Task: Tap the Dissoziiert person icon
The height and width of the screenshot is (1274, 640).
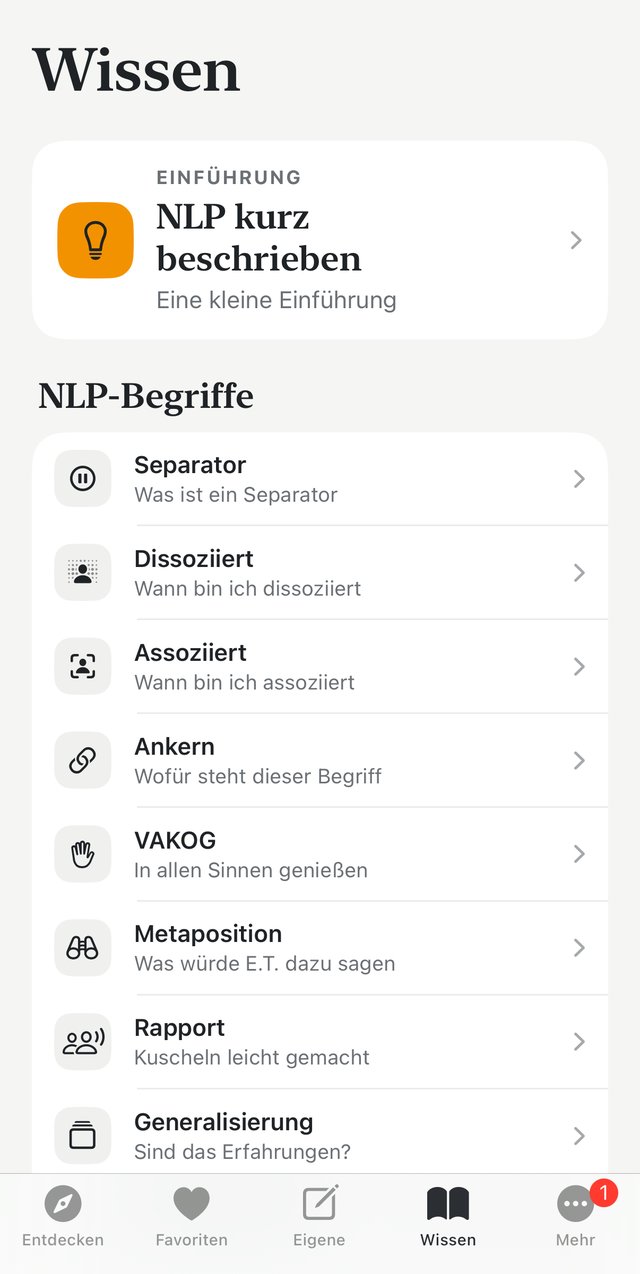Action: click(x=83, y=573)
